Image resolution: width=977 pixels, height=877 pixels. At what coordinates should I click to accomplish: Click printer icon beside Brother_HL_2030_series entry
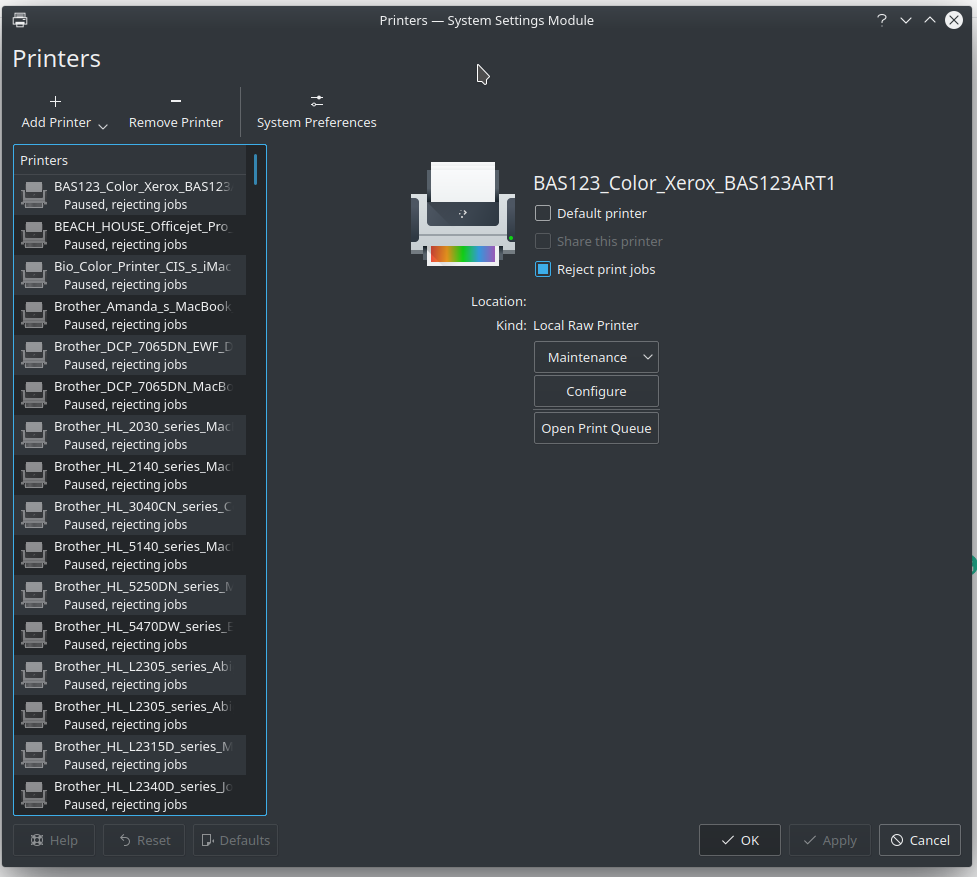click(34, 435)
